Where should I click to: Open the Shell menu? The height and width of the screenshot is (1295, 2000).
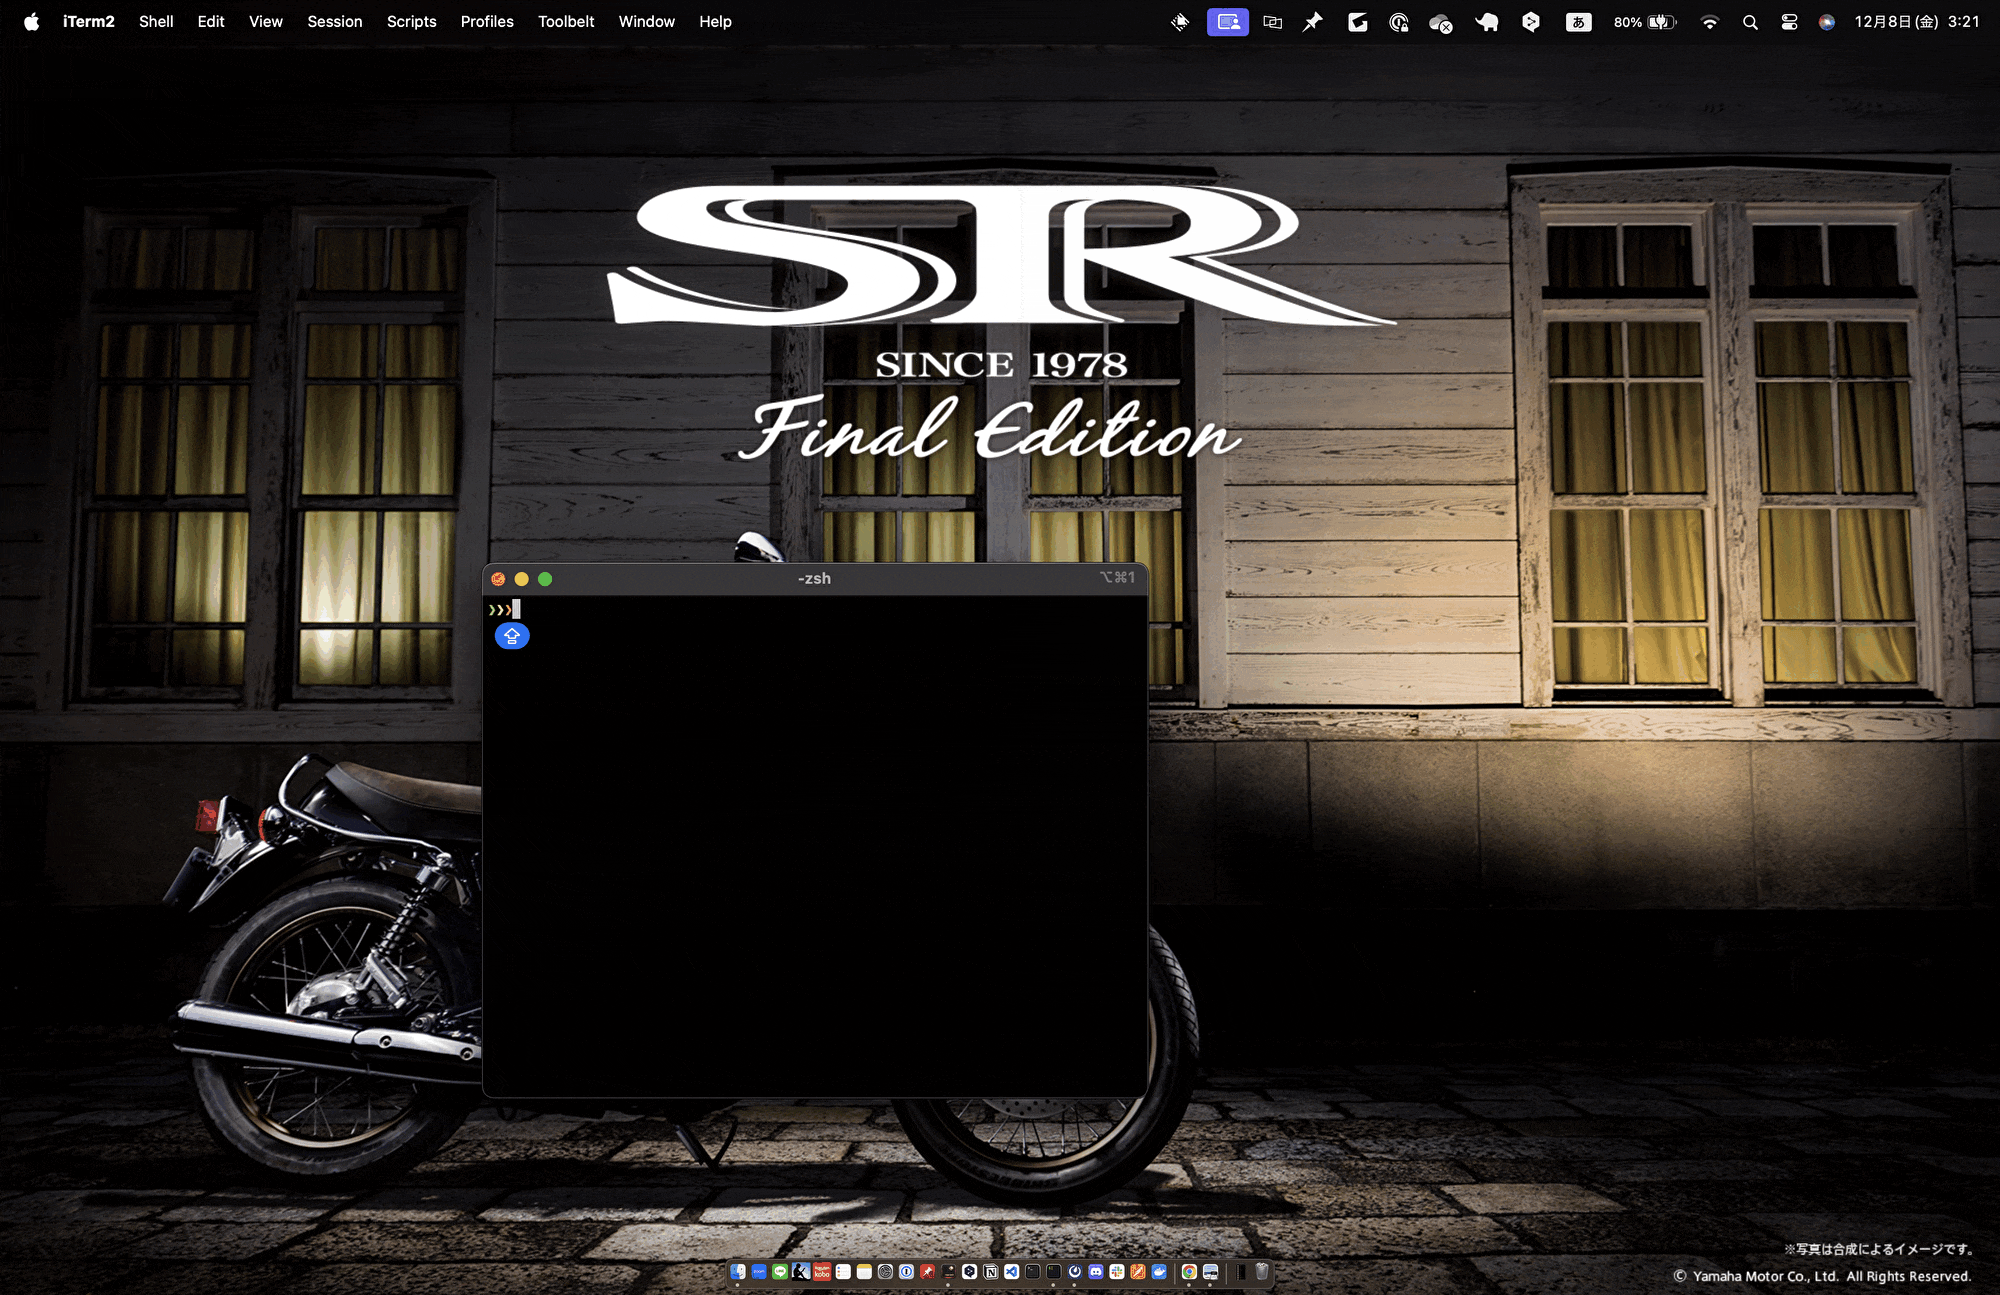coord(156,21)
